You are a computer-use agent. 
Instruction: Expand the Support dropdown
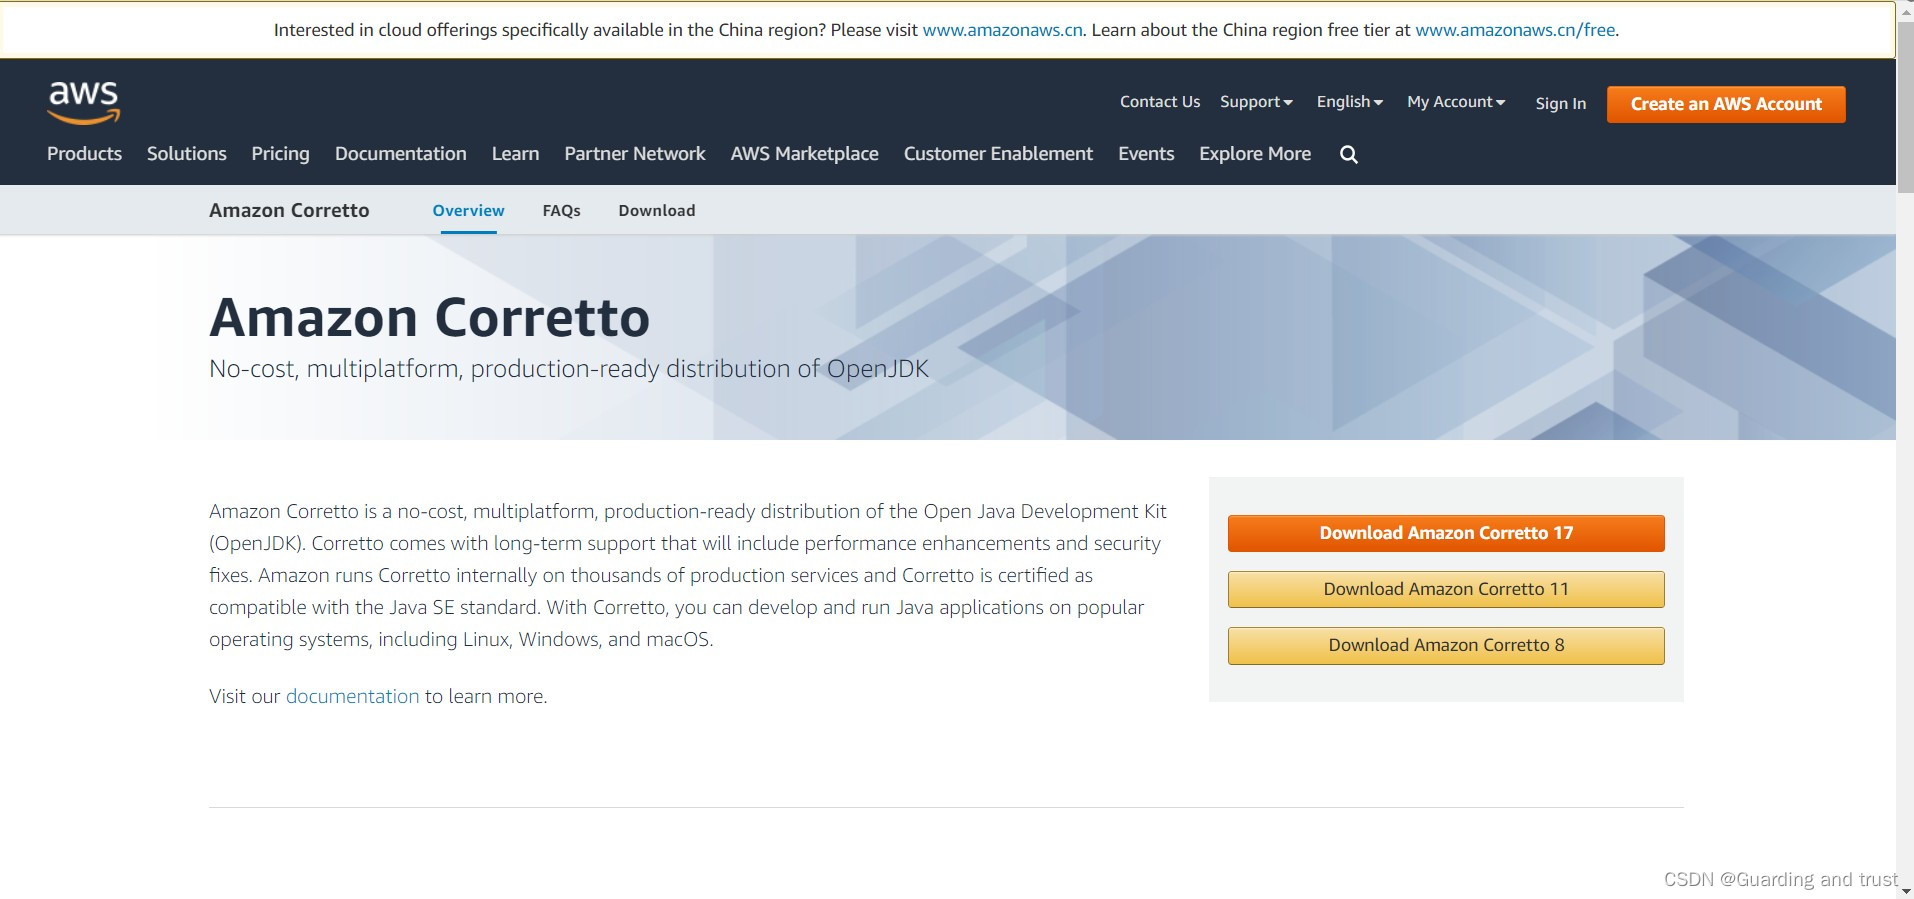tap(1256, 102)
